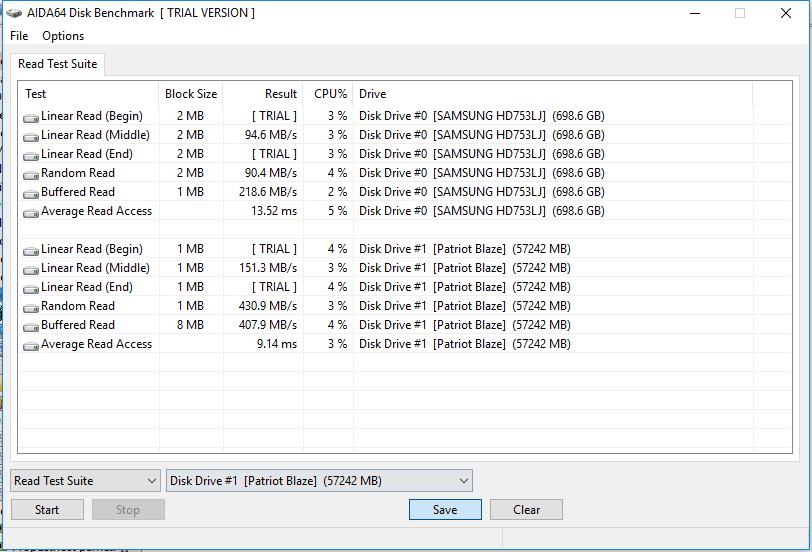
Task: Click the 5 % CPU value cell
Action: pos(337,211)
